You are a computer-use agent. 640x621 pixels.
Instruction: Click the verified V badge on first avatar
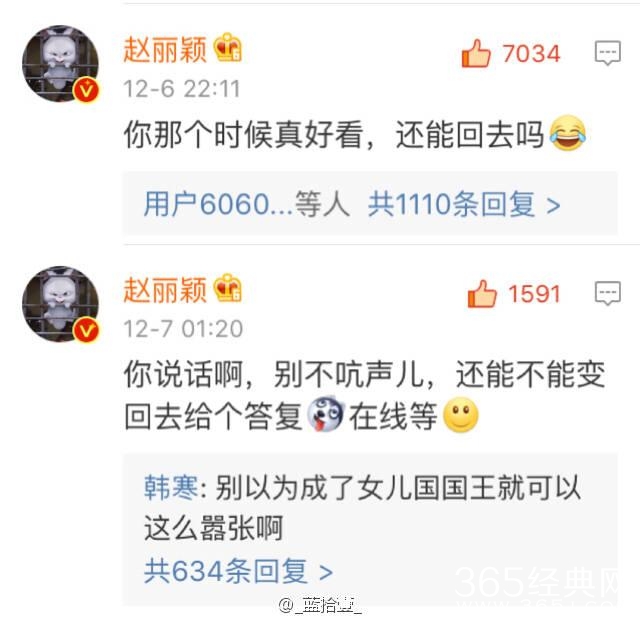coord(86,90)
